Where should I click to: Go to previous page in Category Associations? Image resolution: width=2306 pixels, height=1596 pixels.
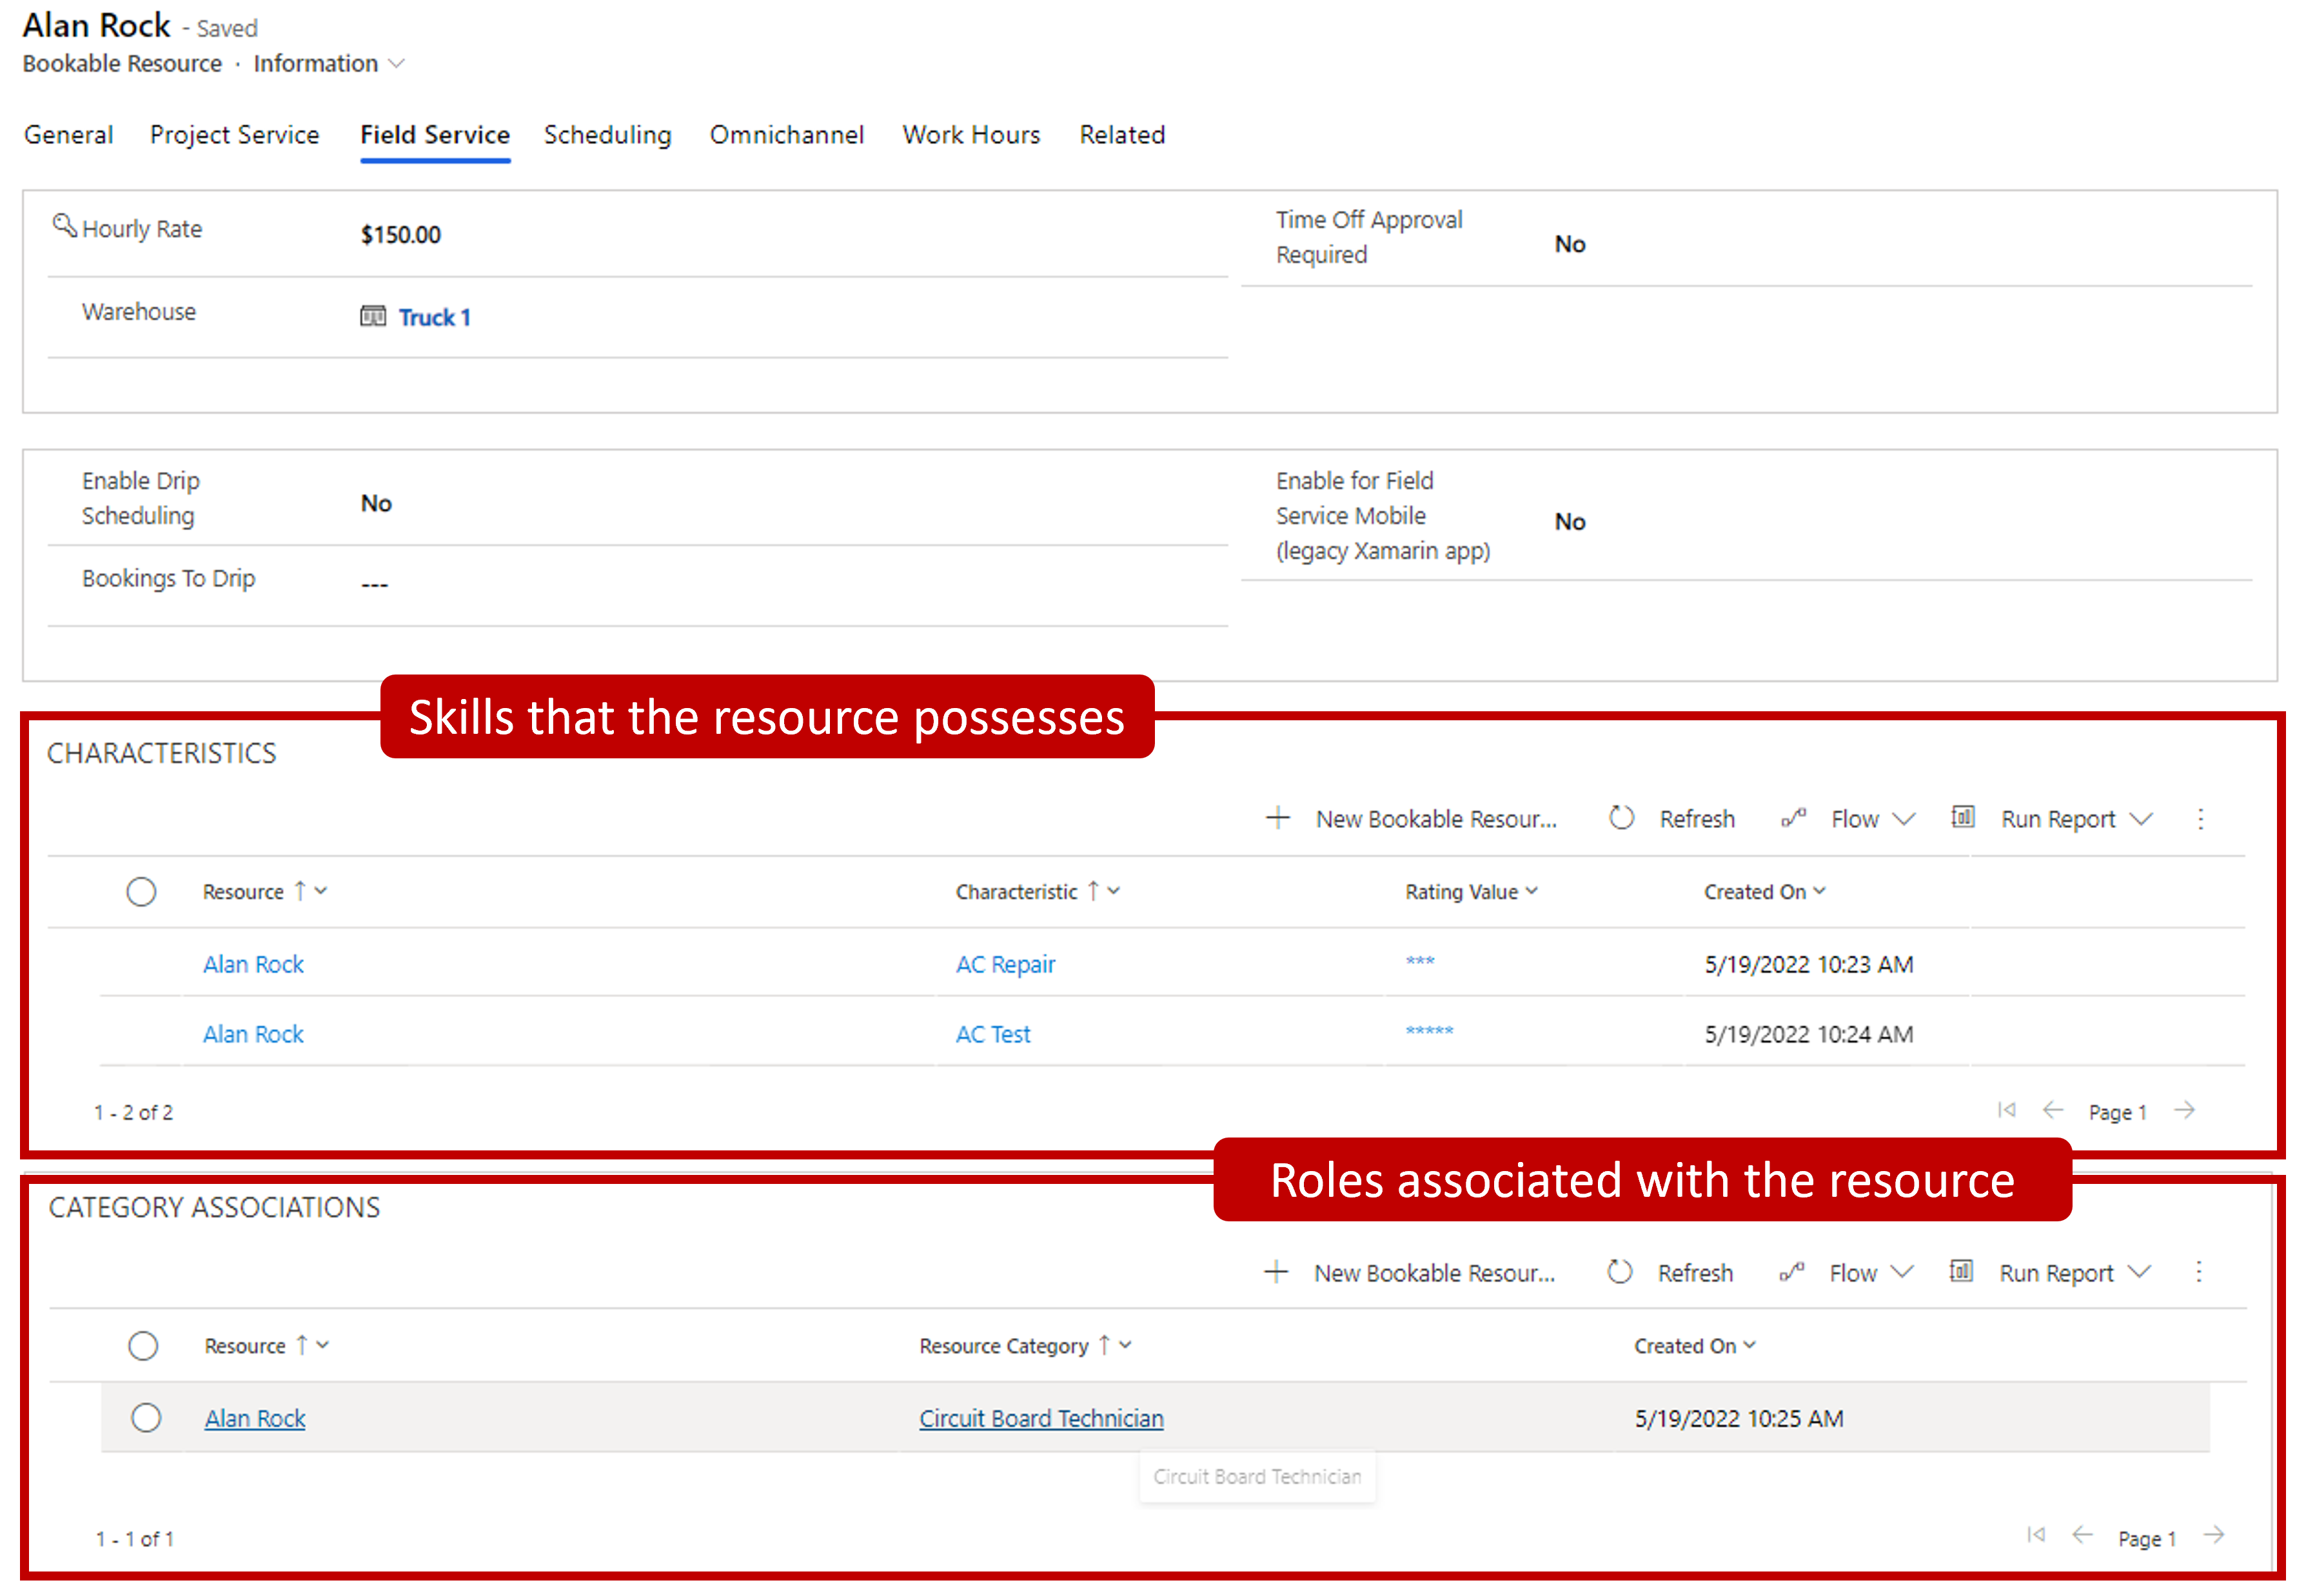[x=2082, y=1535]
